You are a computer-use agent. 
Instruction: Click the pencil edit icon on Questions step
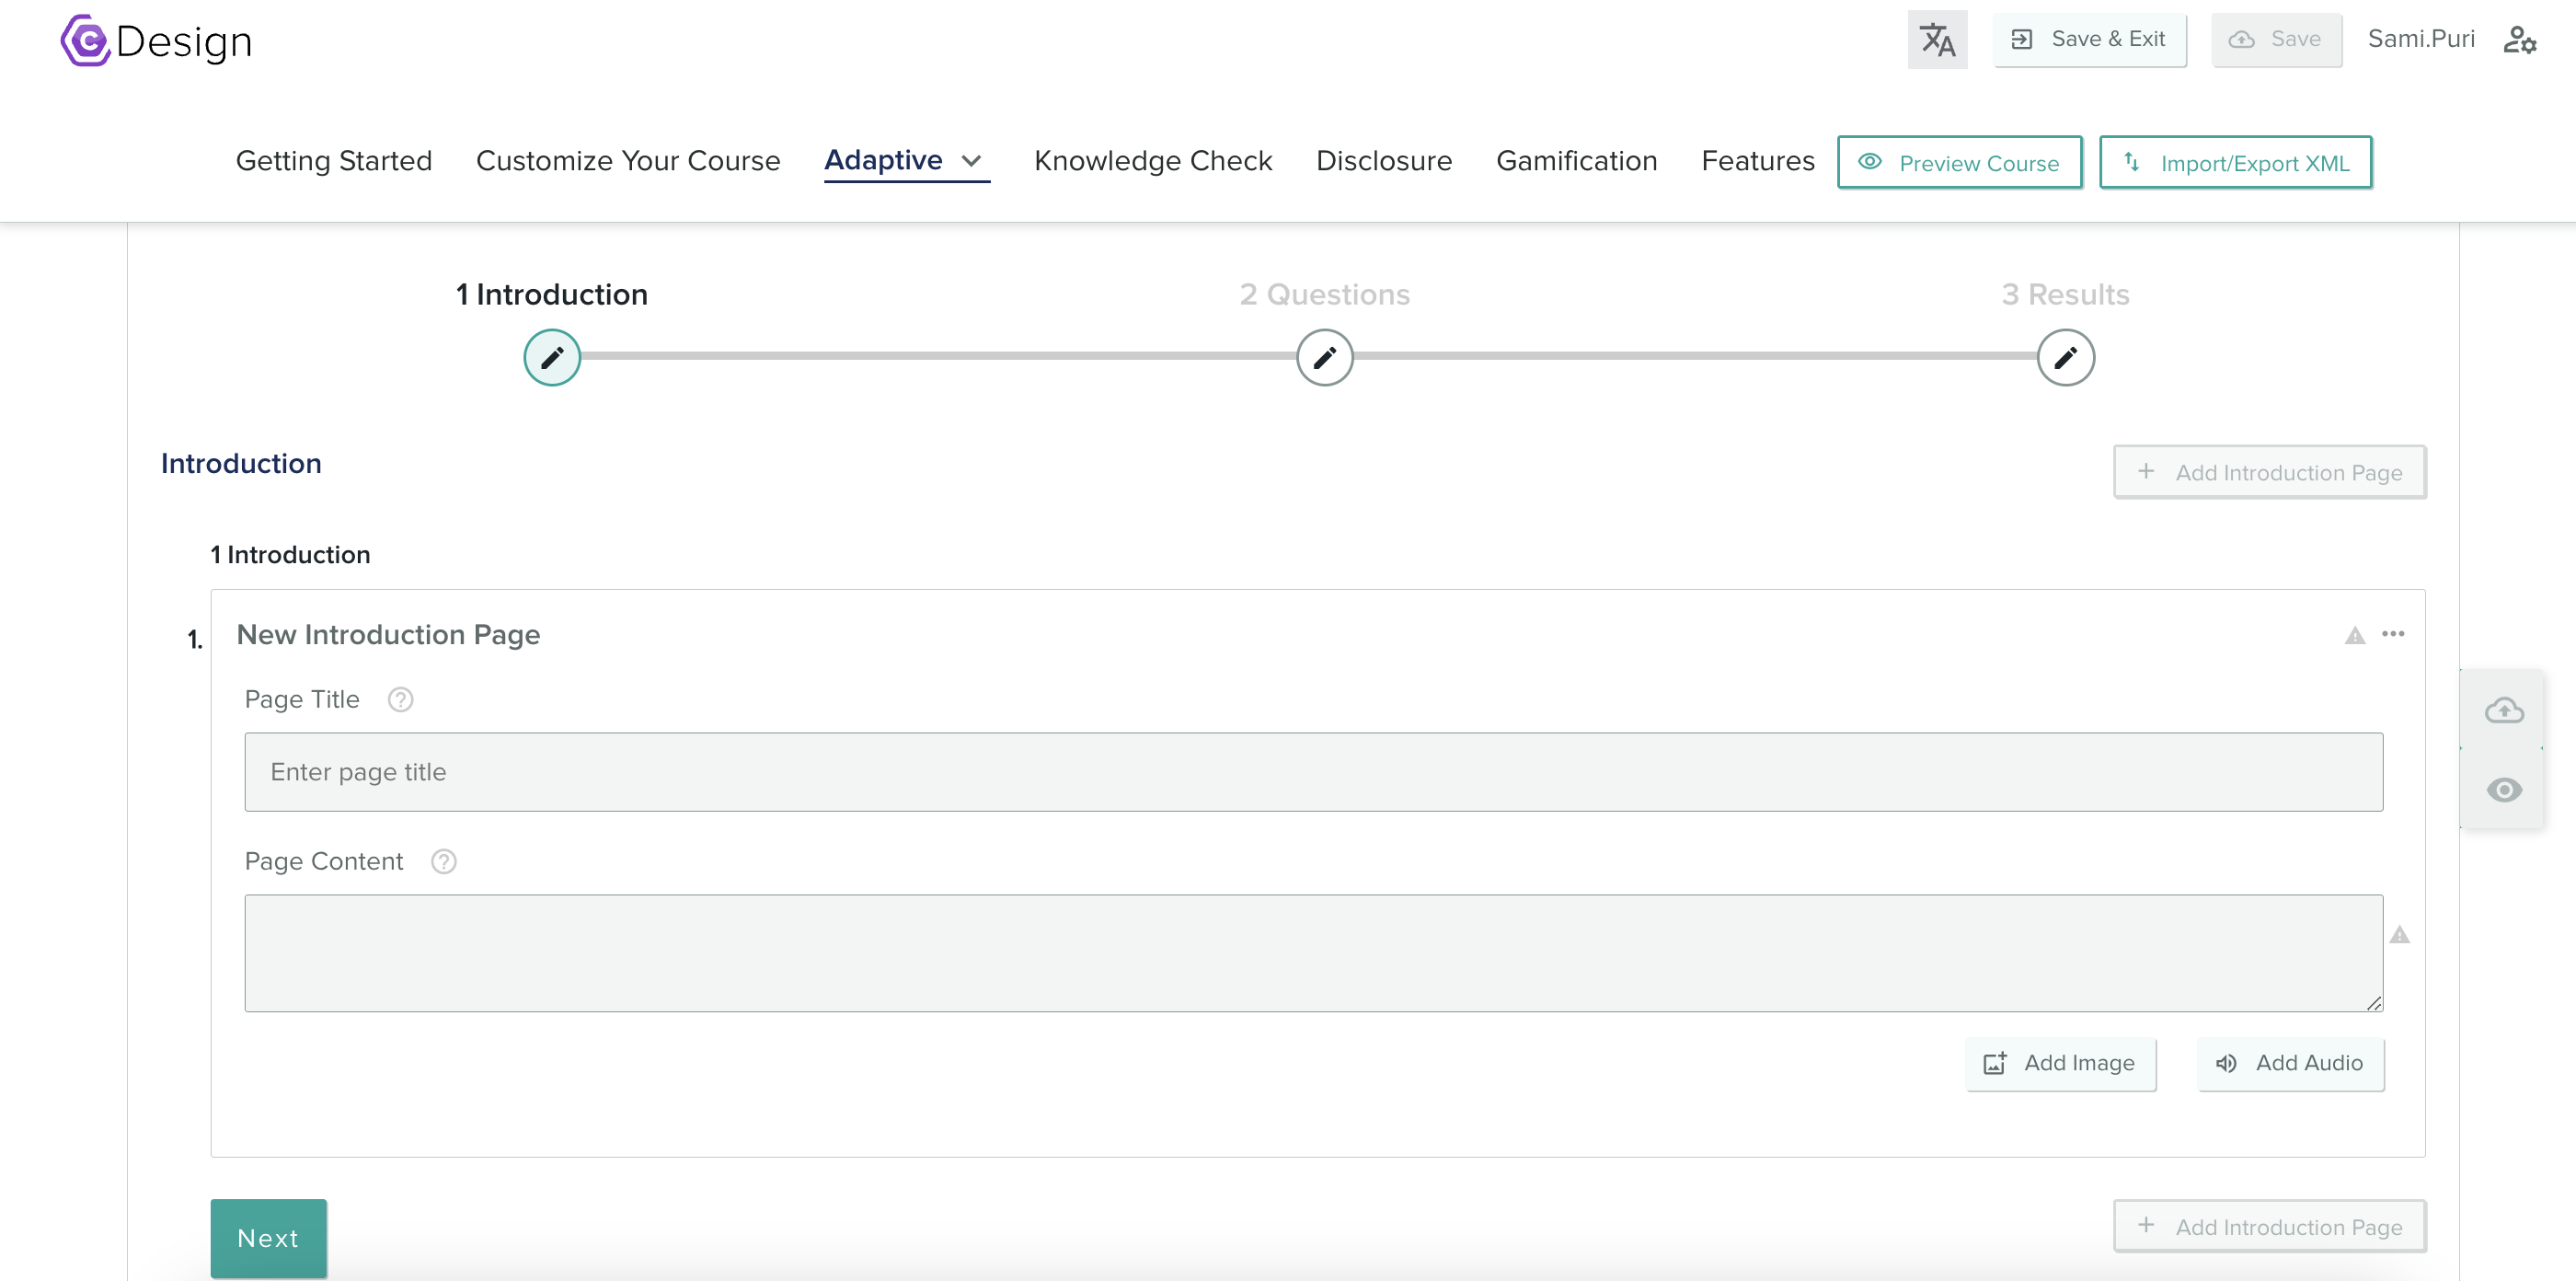pos(1324,358)
